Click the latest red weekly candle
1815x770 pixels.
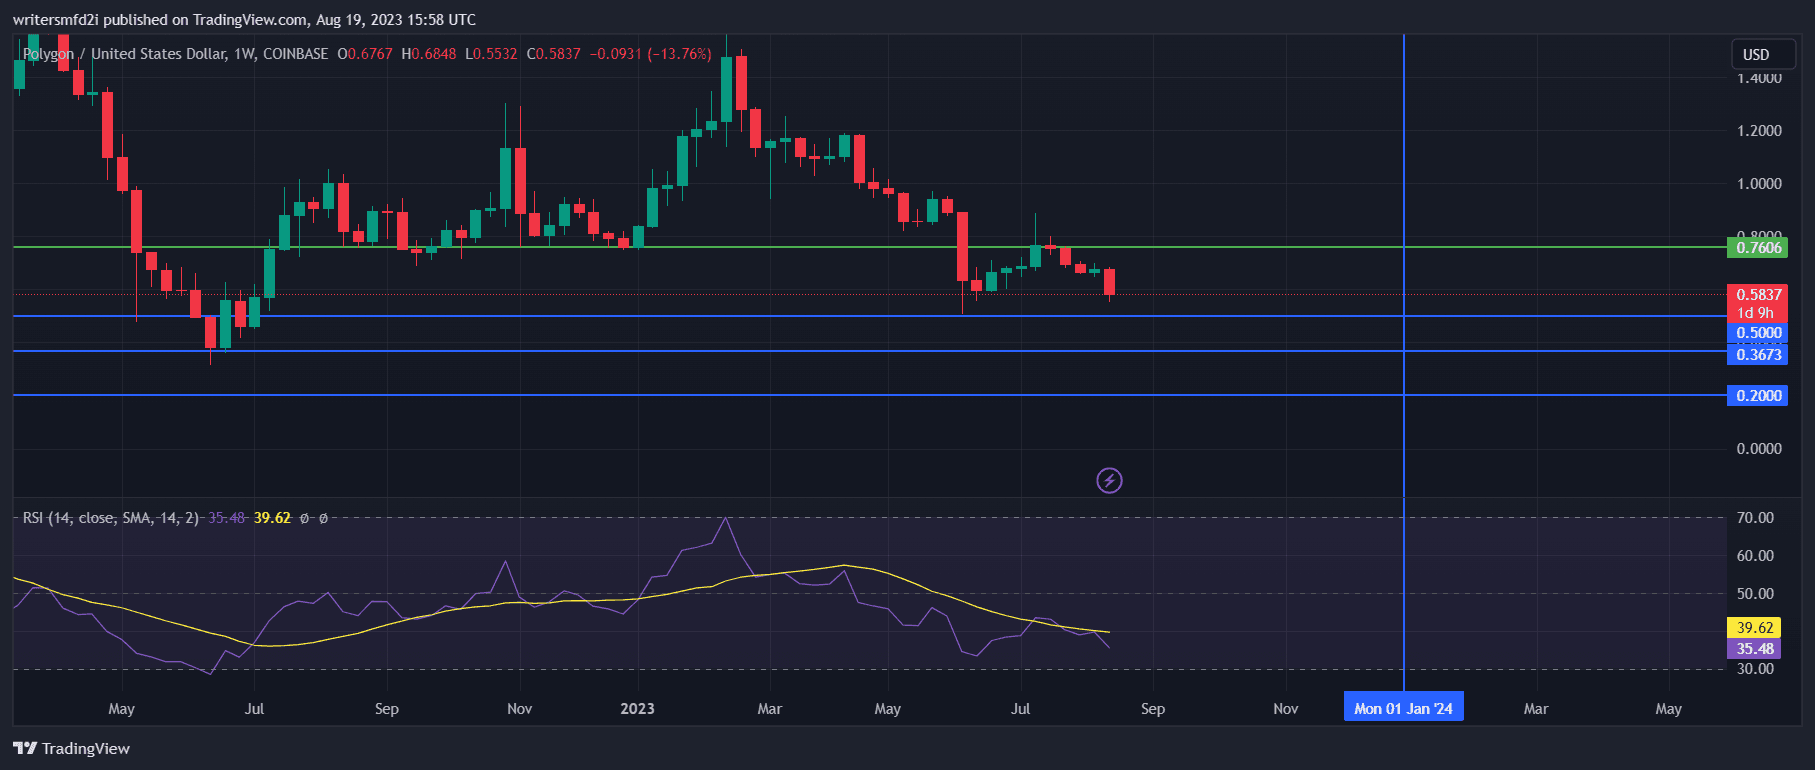(1109, 282)
